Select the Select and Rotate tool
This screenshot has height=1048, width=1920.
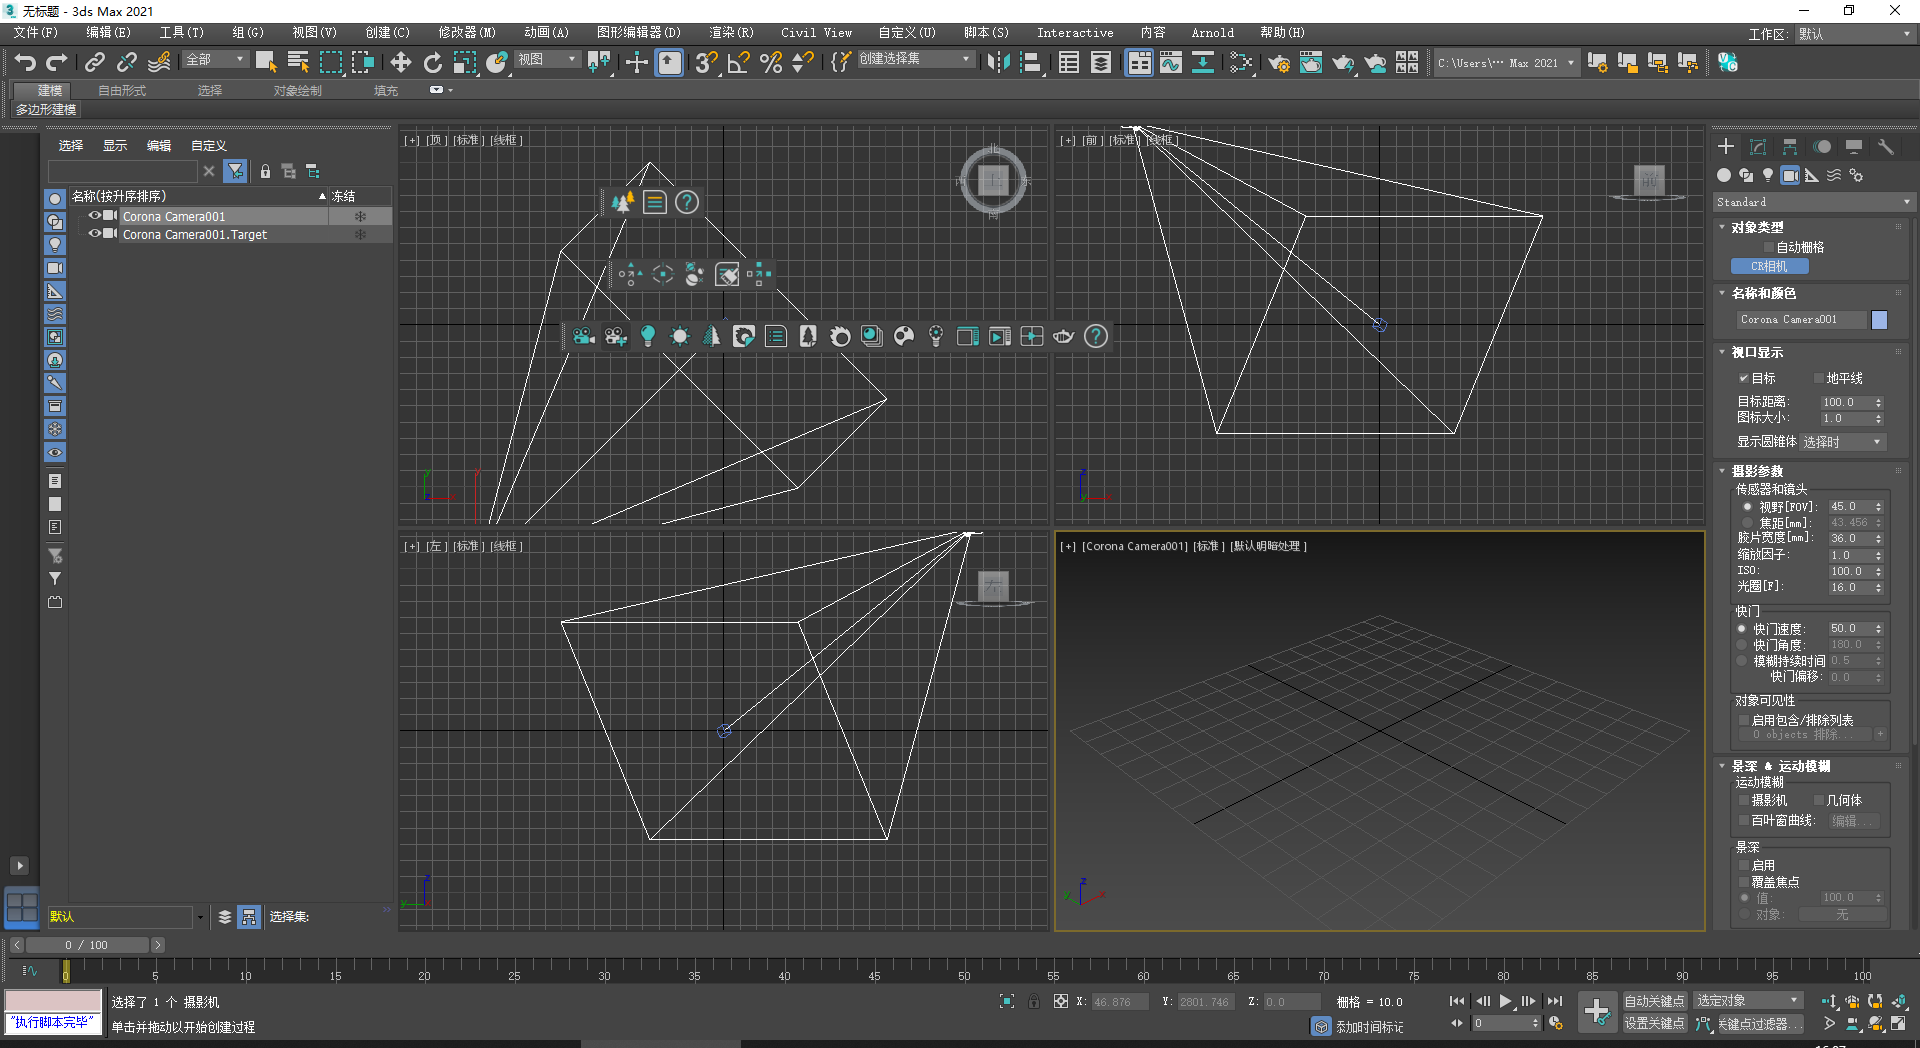pos(432,62)
